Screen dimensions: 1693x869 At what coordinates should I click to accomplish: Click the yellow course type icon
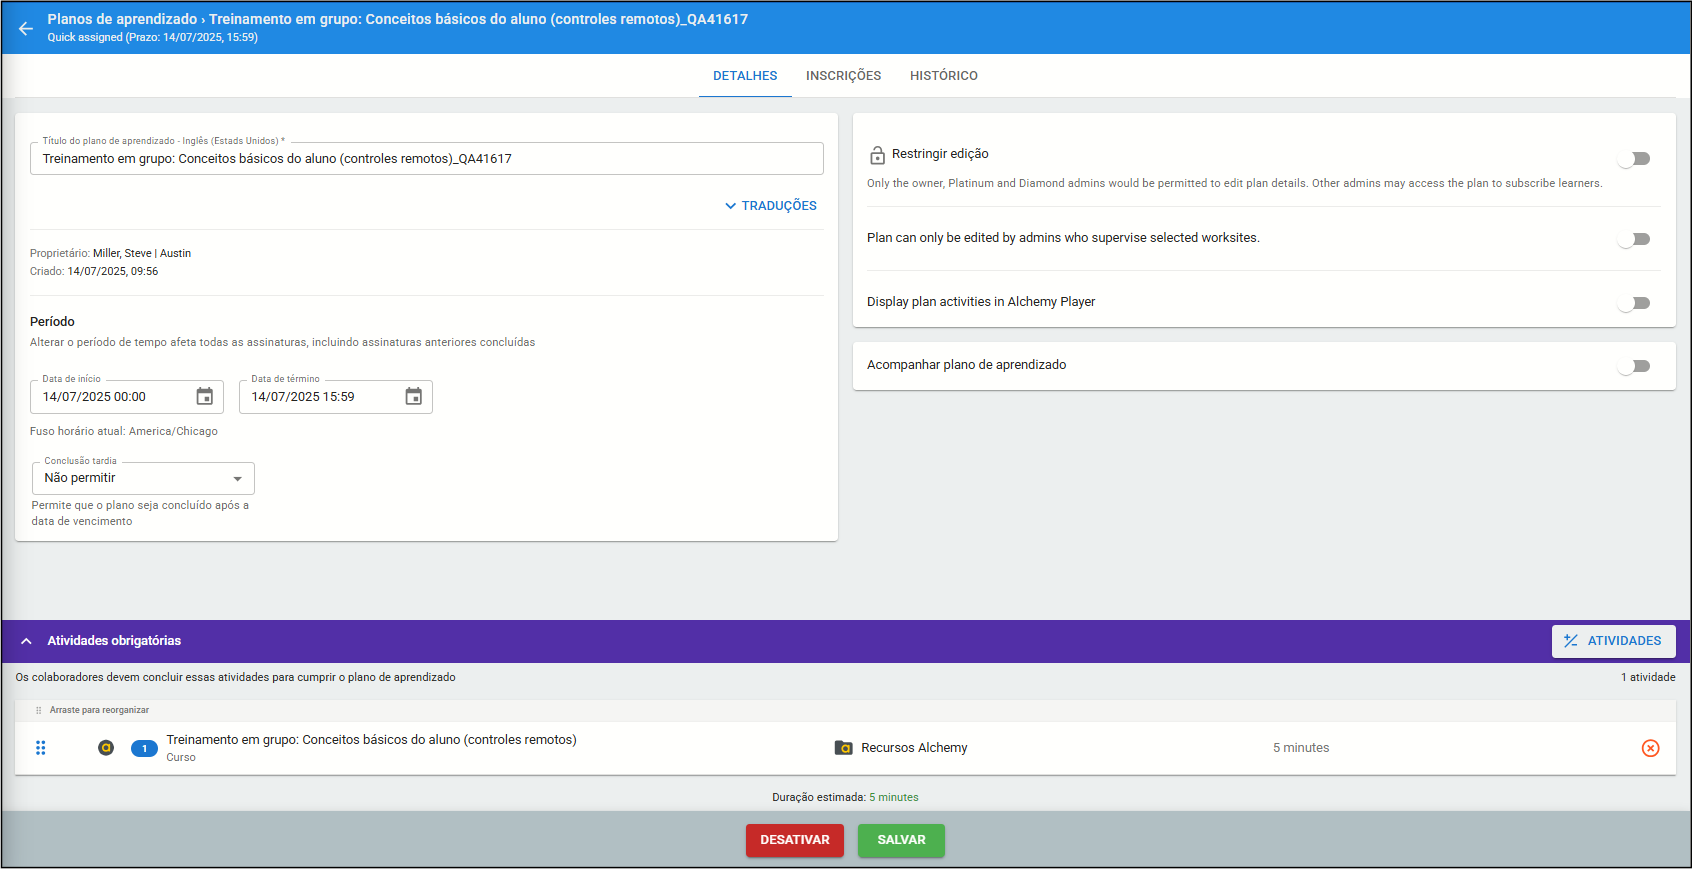[x=106, y=748]
